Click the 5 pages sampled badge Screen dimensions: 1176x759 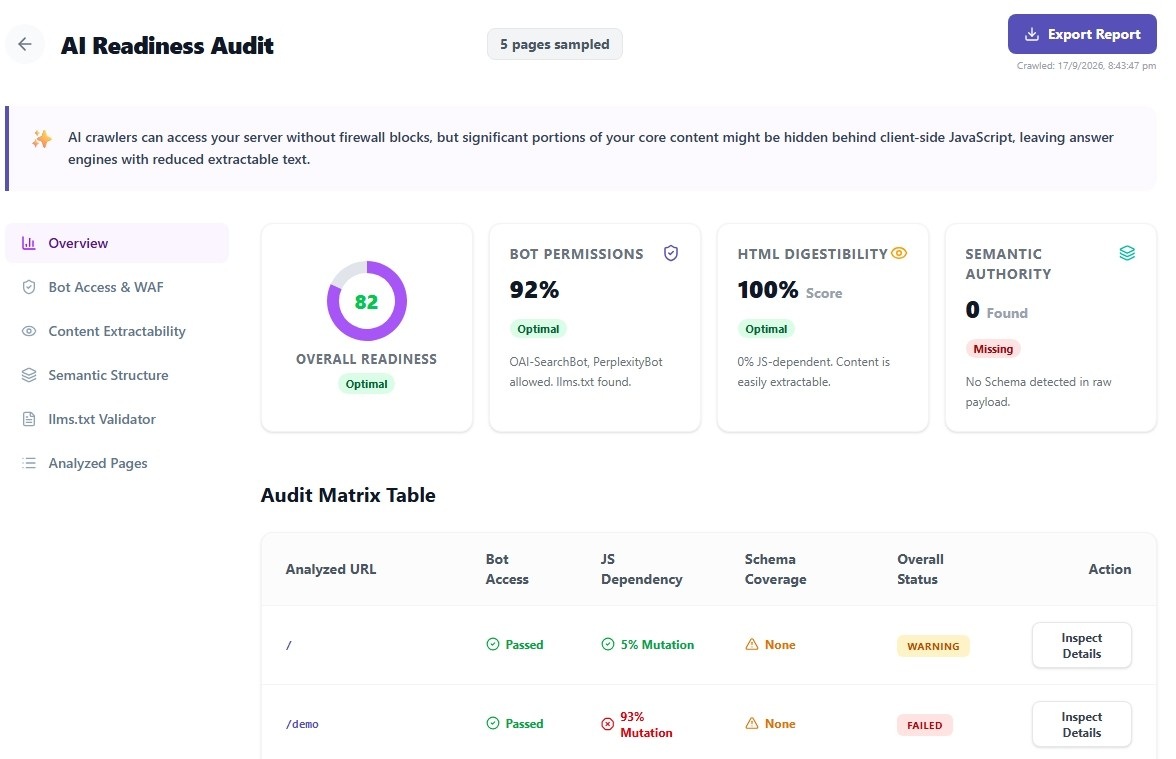pyautogui.click(x=554, y=44)
